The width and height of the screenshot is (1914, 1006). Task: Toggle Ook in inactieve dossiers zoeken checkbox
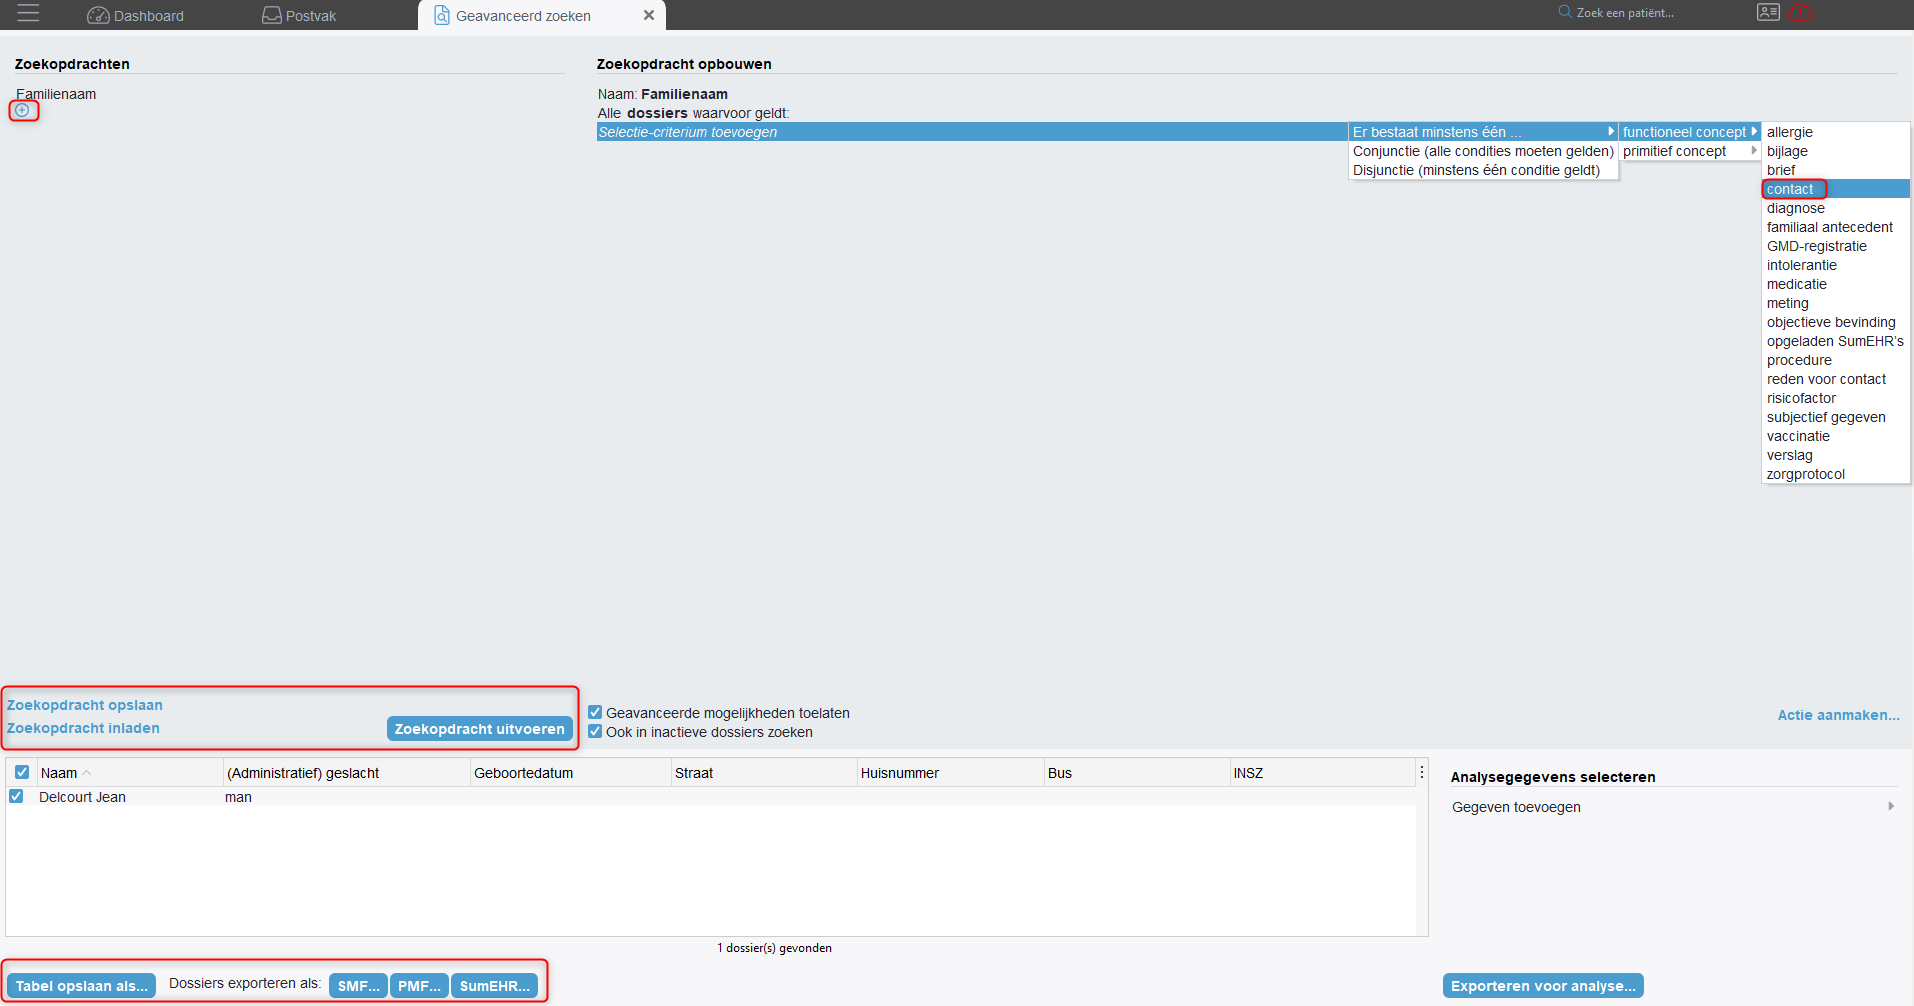(595, 732)
